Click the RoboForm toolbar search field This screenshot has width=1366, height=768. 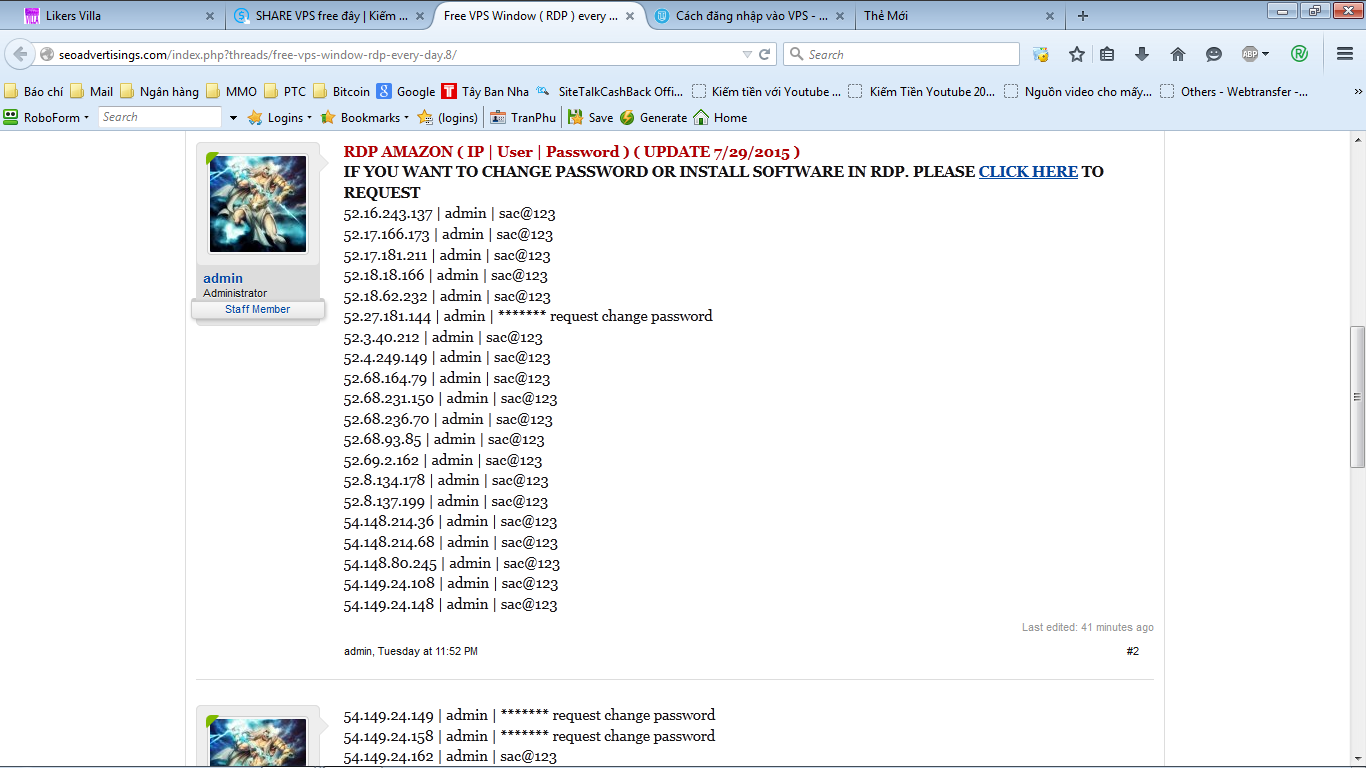point(160,117)
